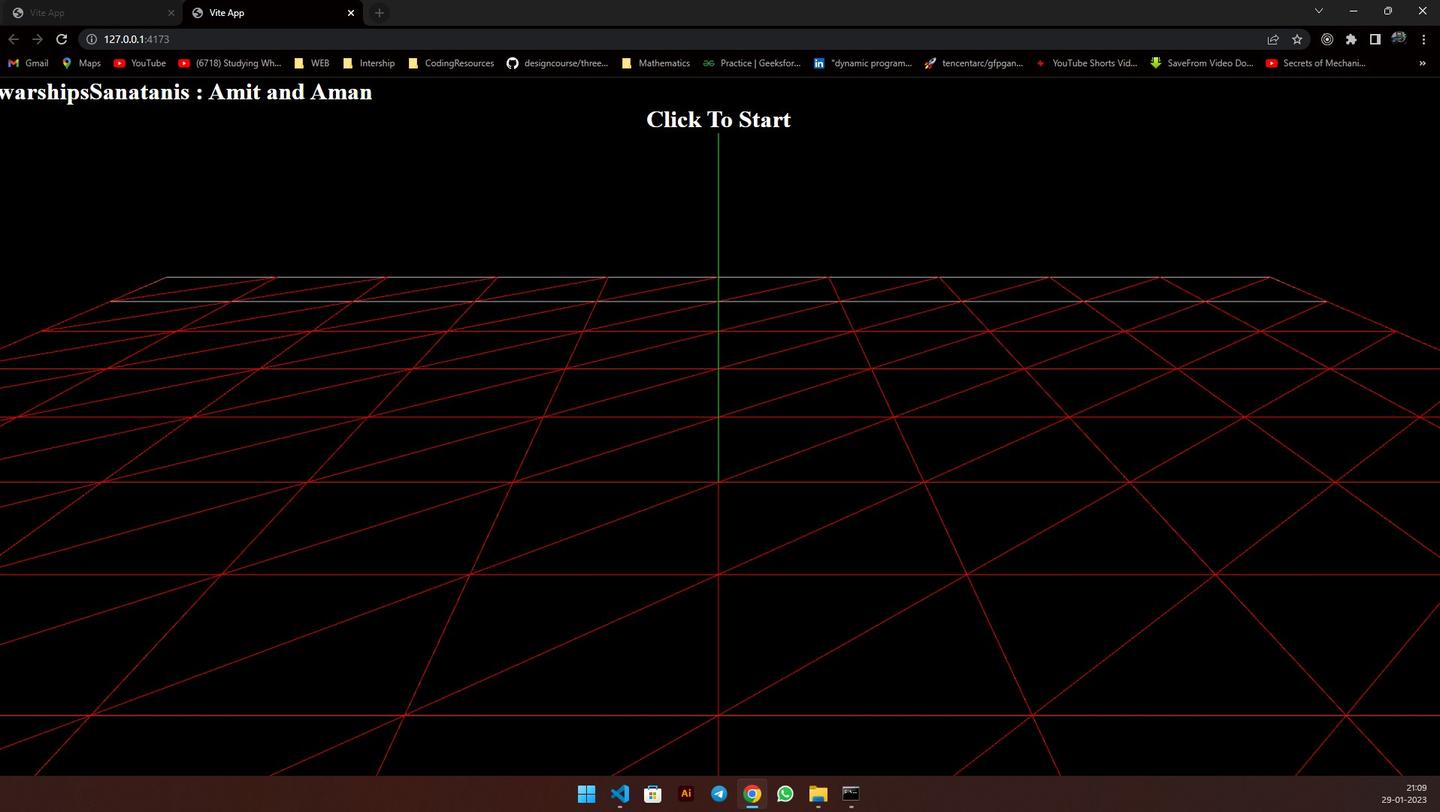The width and height of the screenshot is (1440, 812).
Task: Open the clock showing 21:09 29-01-2023
Action: pos(1404,794)
